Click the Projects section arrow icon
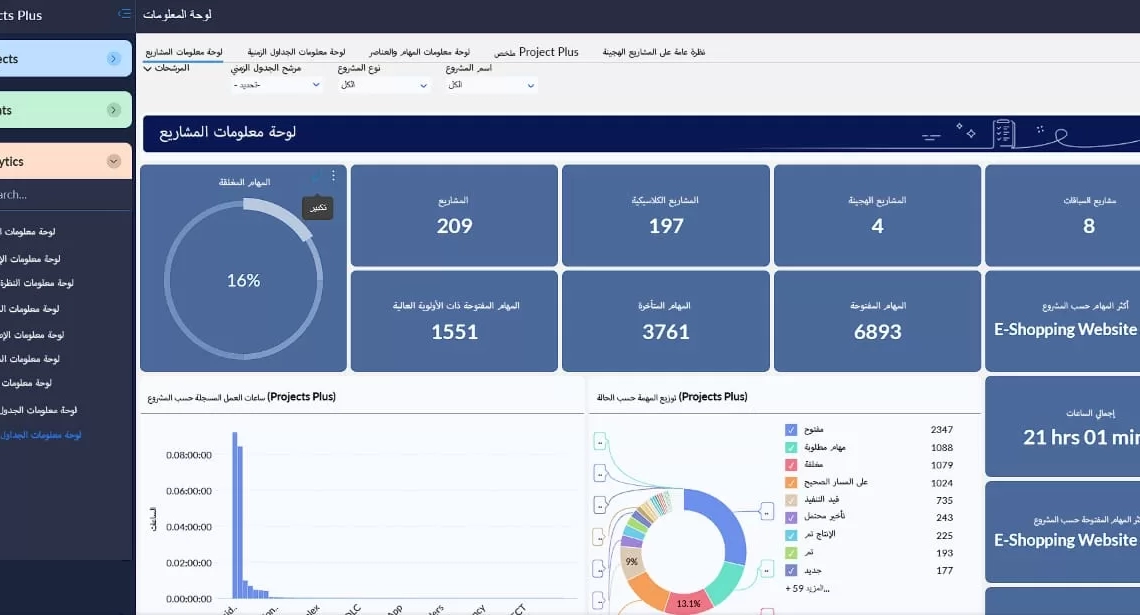 114,59
